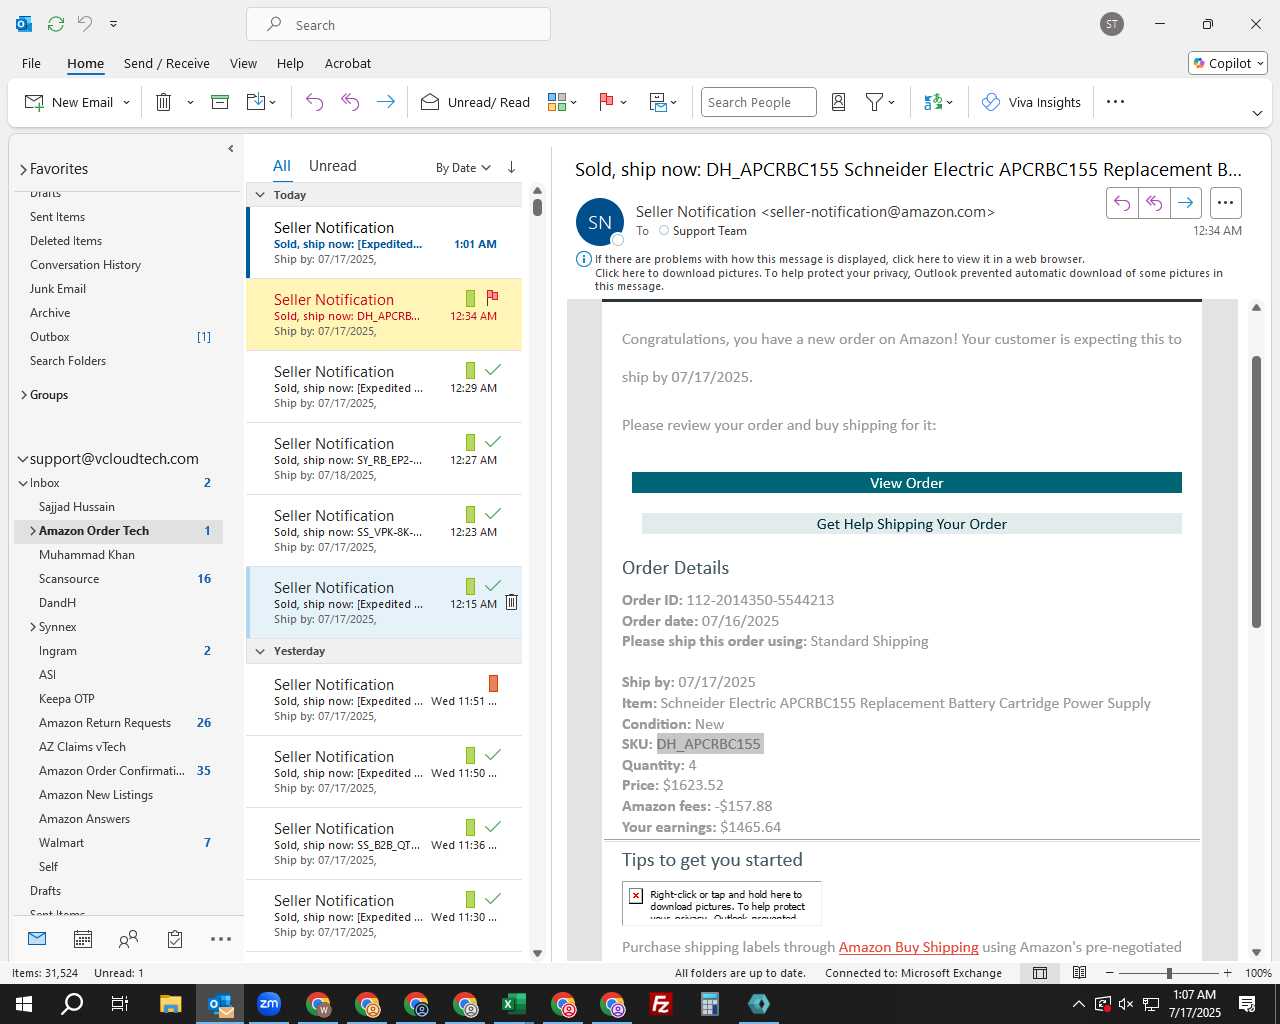
Task: Click the top Search box
Action: click(x=398, y=24)
